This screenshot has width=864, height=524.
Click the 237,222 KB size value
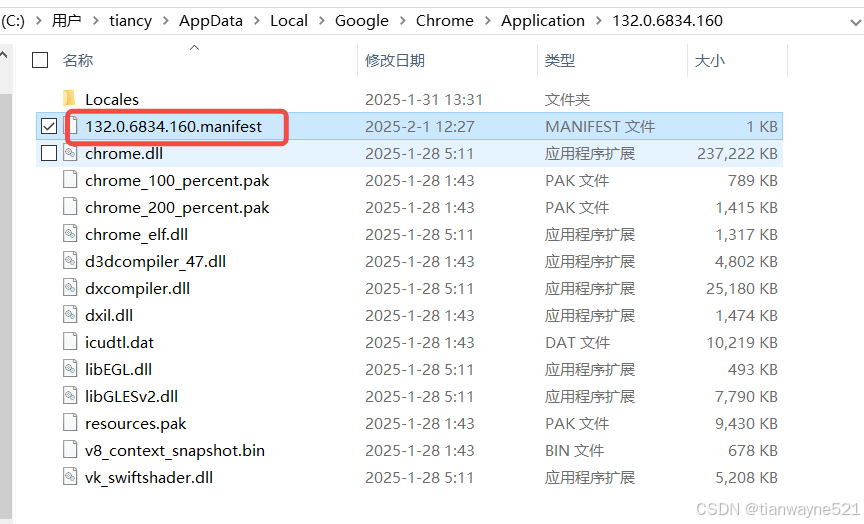coord(737,153)
